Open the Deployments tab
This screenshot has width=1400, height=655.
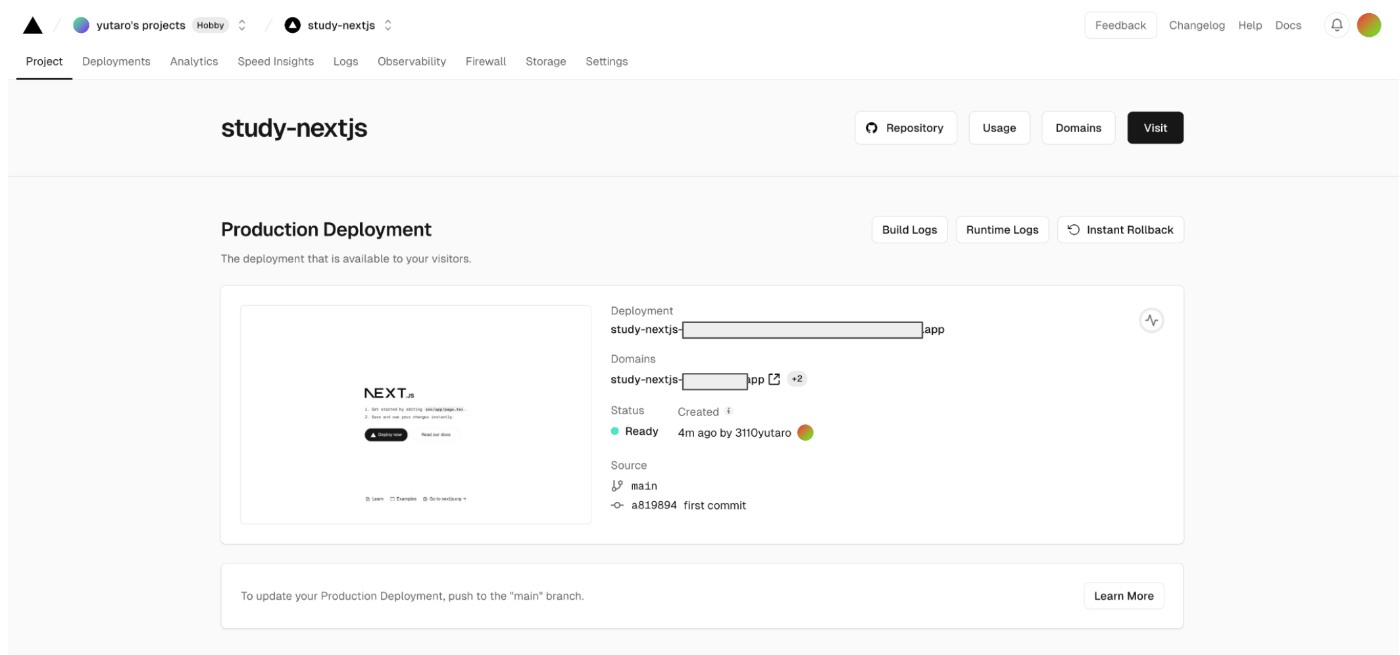tap(116, 61)
